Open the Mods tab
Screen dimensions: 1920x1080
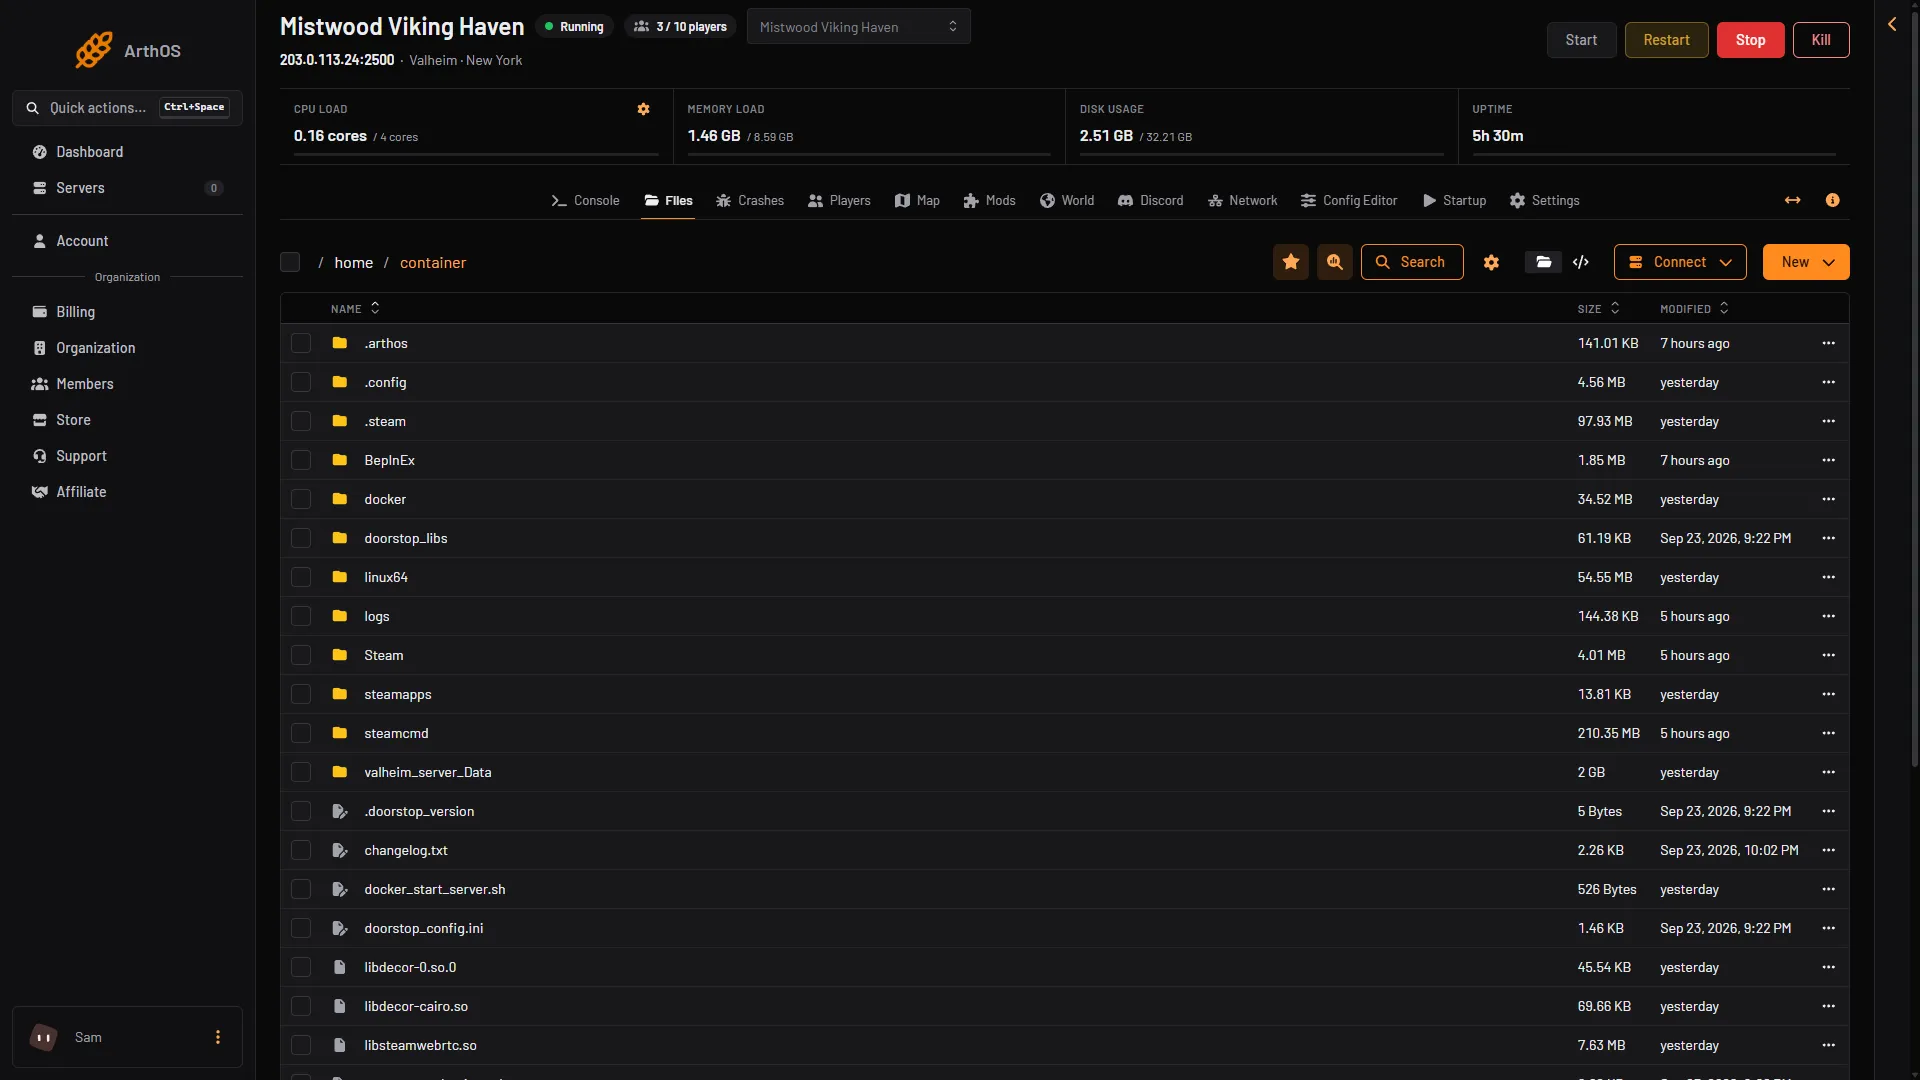(x=989, y=200)
